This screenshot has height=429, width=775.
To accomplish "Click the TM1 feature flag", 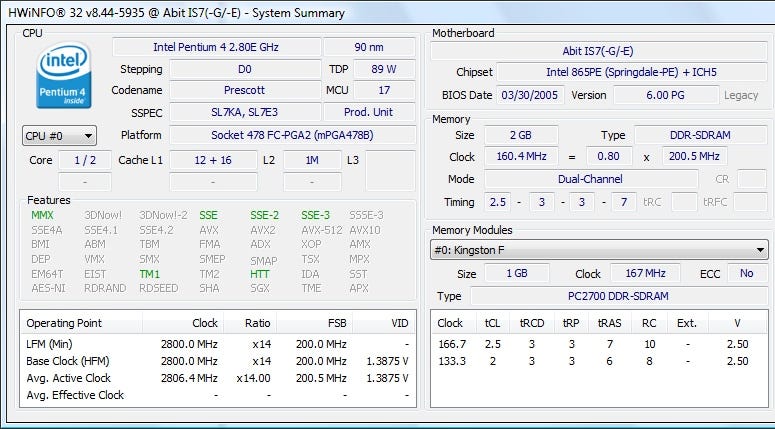I will pos(149,274).
